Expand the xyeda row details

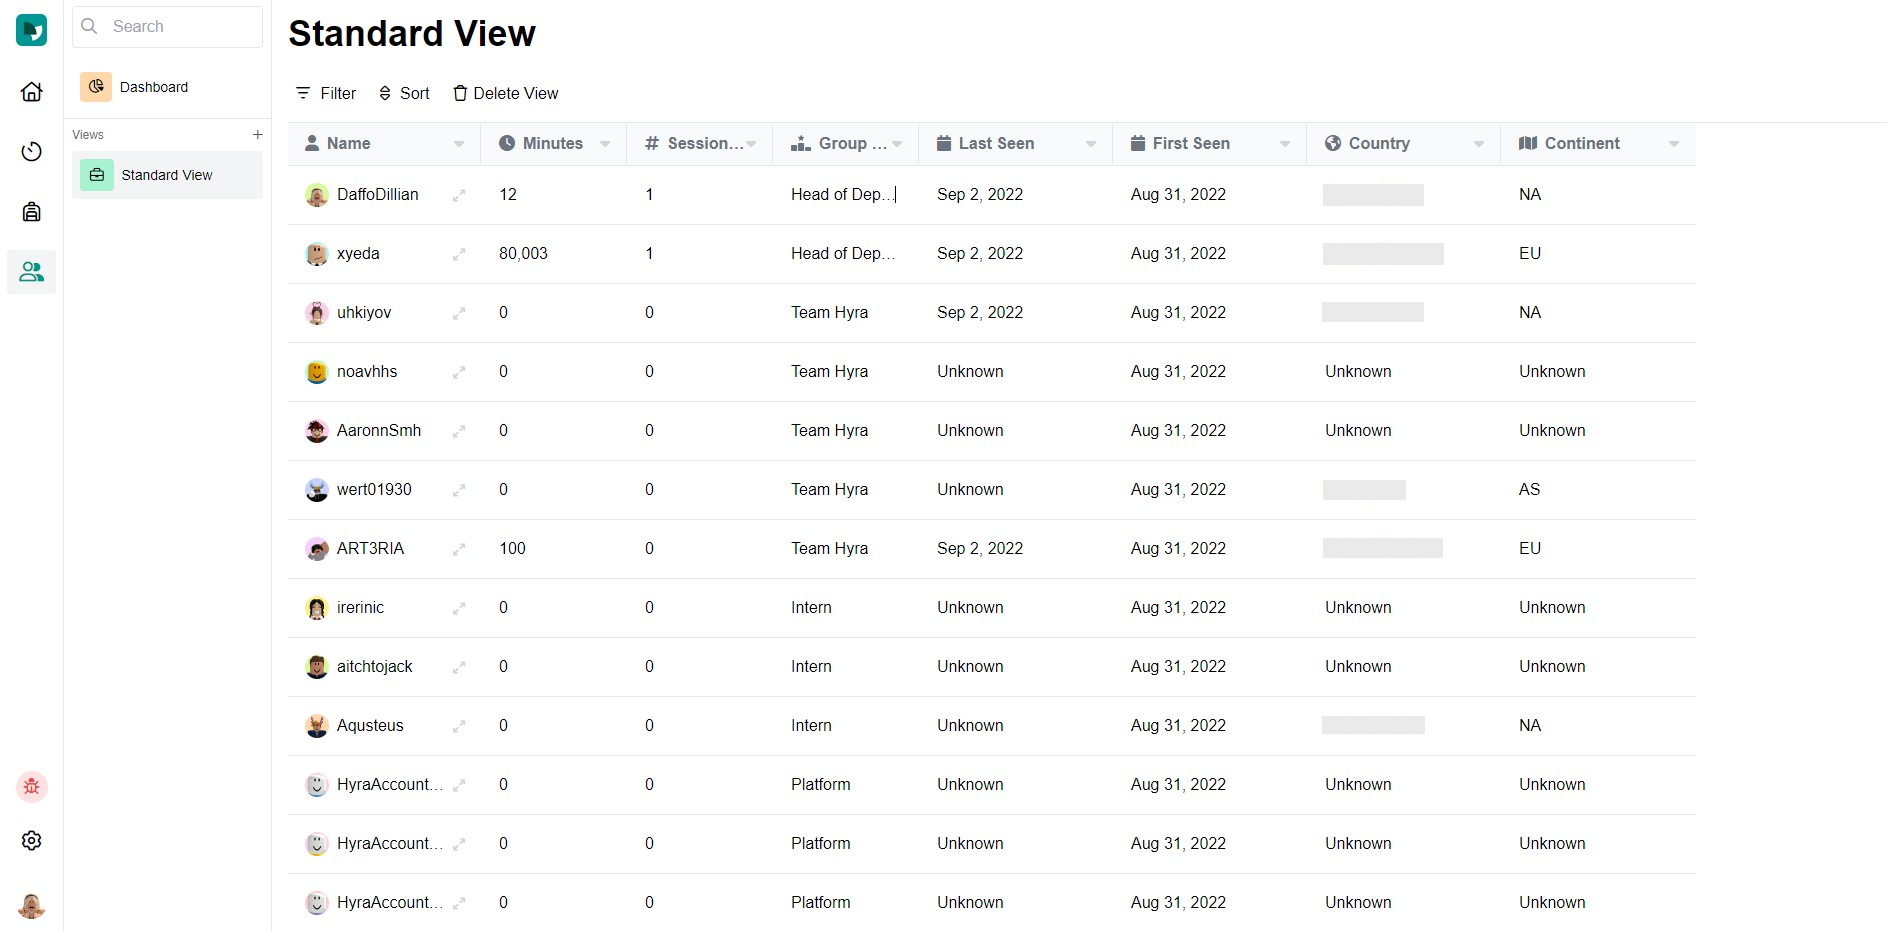[x=459, y=255]
